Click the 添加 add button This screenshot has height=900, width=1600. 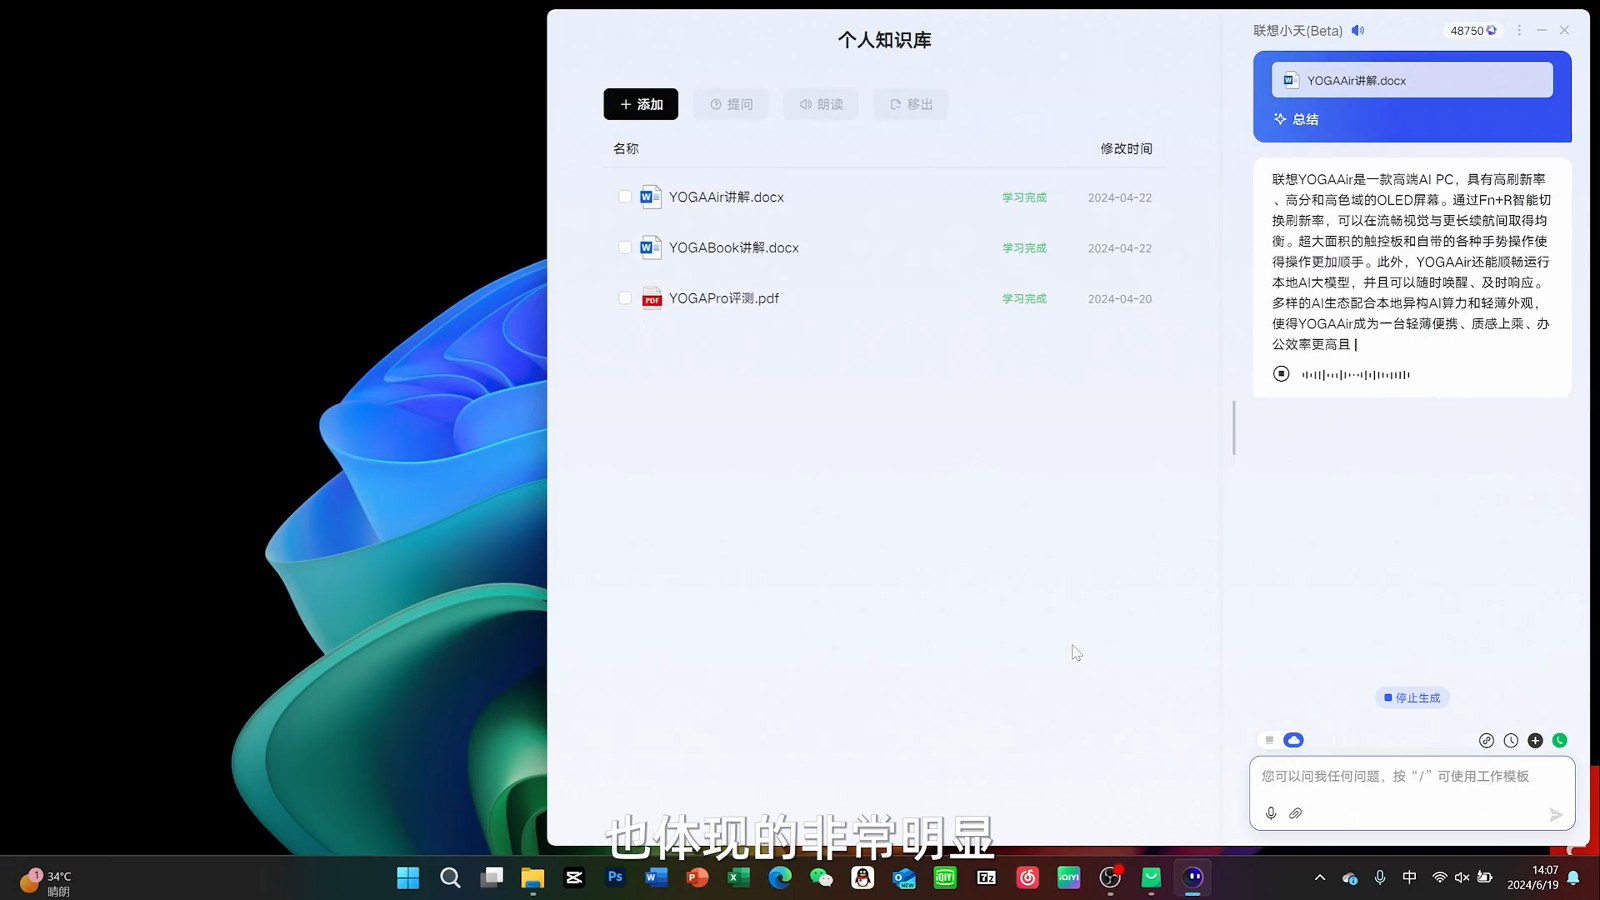tap(641, 104)
